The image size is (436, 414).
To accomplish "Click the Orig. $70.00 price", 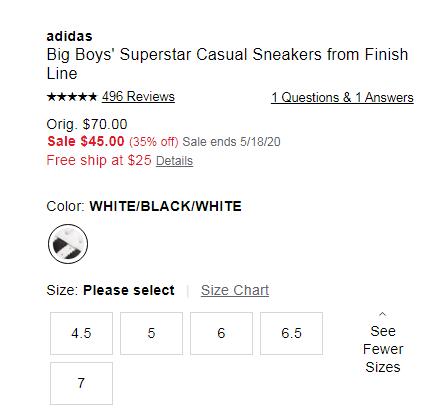I will [87, 124].
